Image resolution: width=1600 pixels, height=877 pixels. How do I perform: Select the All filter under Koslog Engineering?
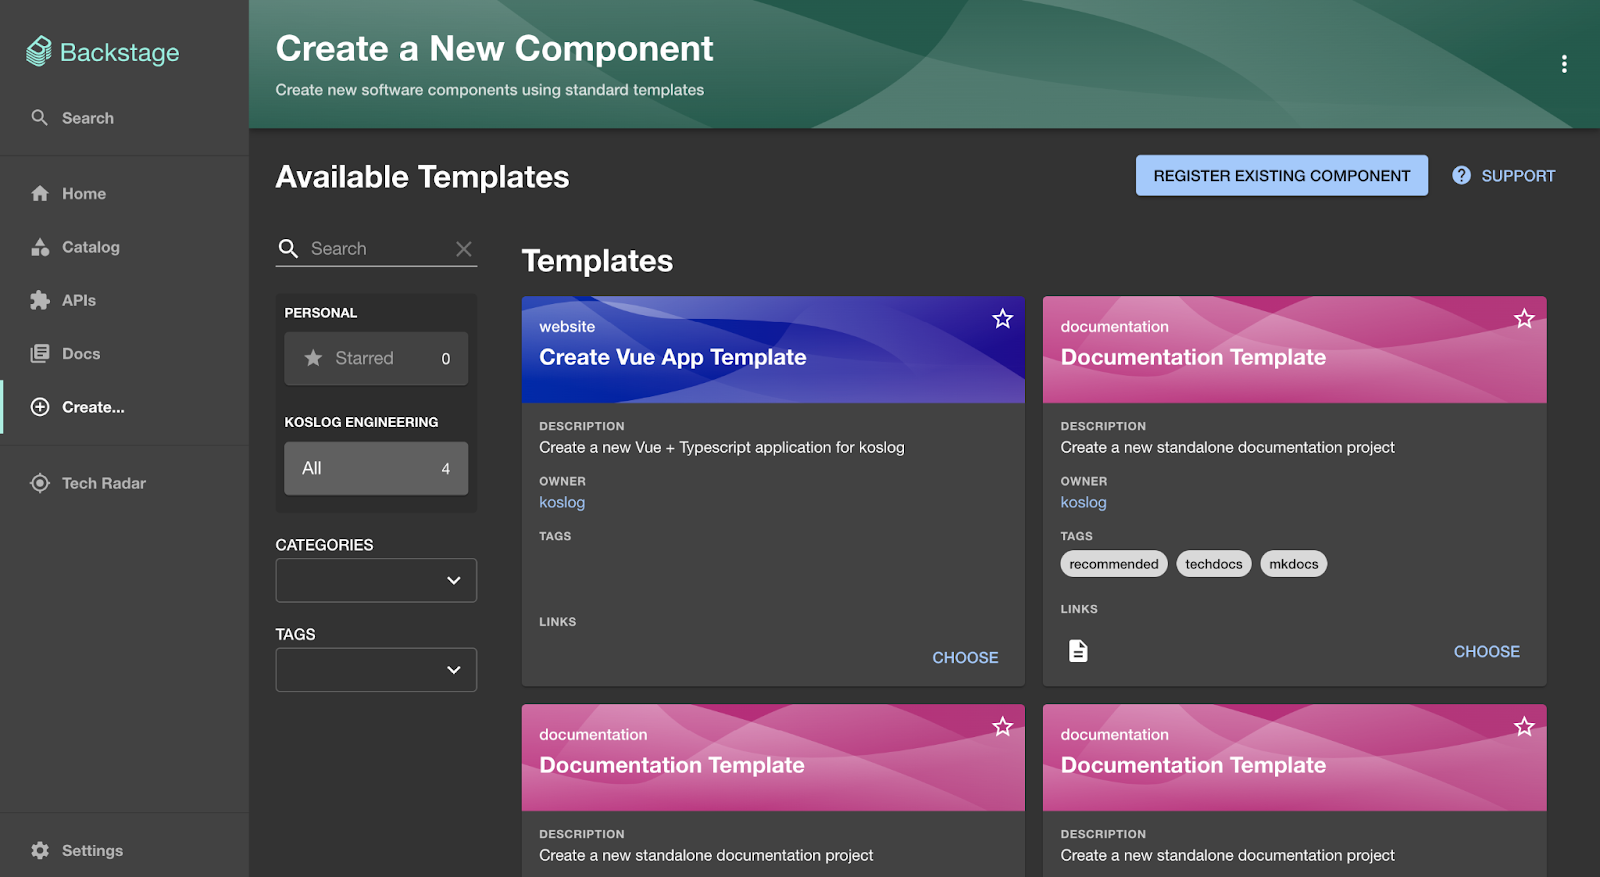tap(376, 468)
